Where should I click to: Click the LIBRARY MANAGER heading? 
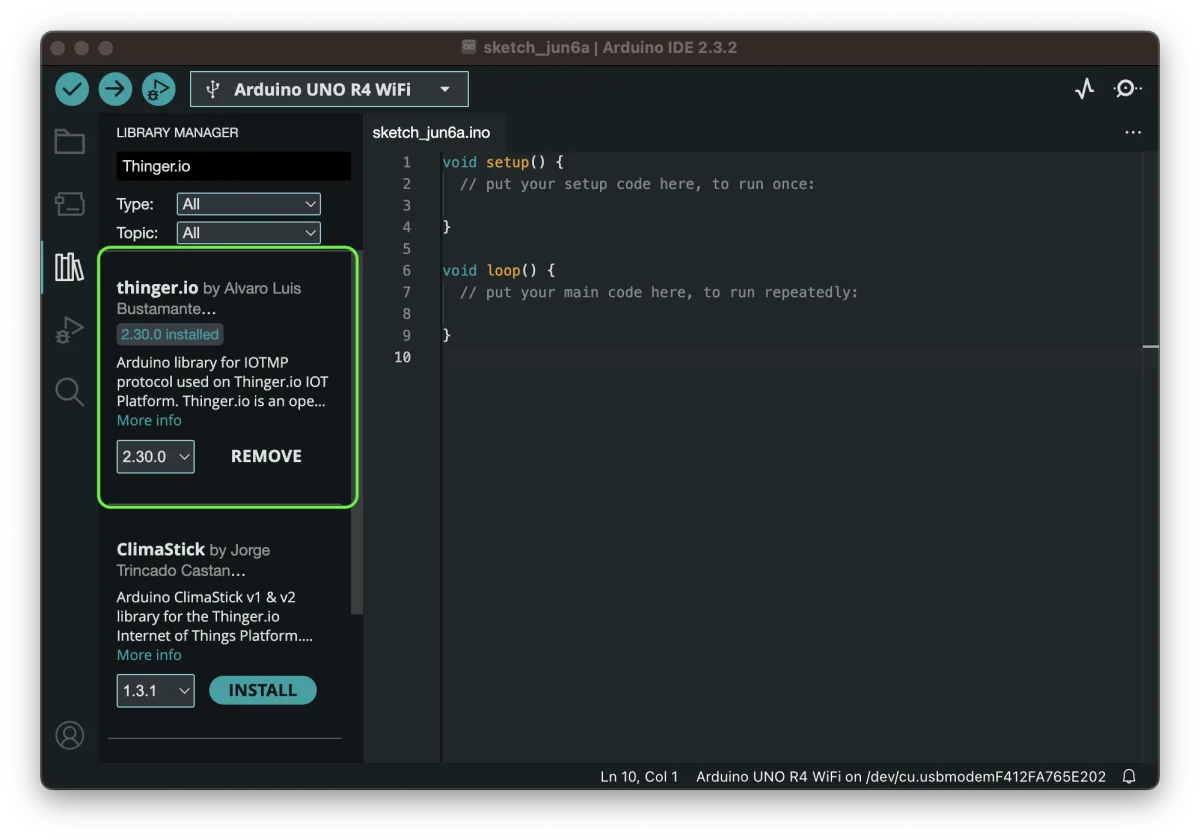(x=177, y=132)
